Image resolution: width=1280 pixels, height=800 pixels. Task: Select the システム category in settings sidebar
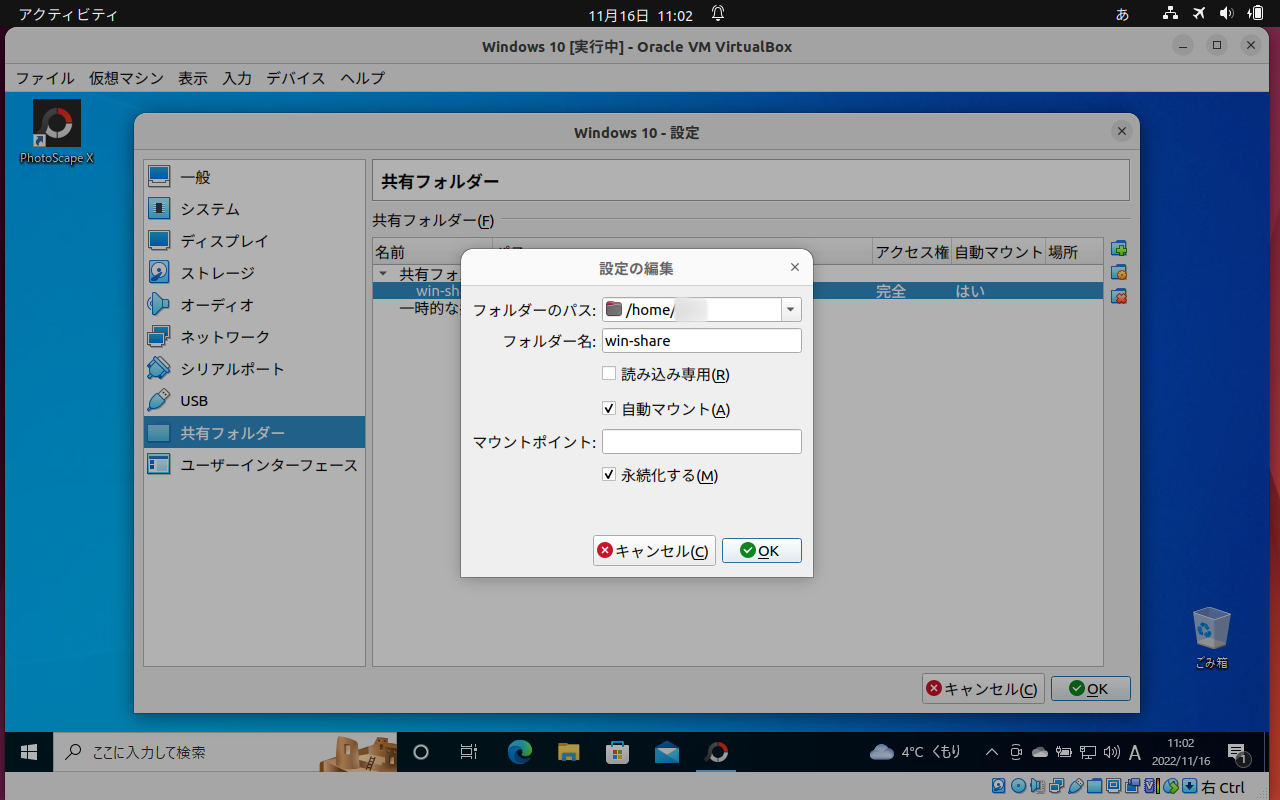(211, 208)
